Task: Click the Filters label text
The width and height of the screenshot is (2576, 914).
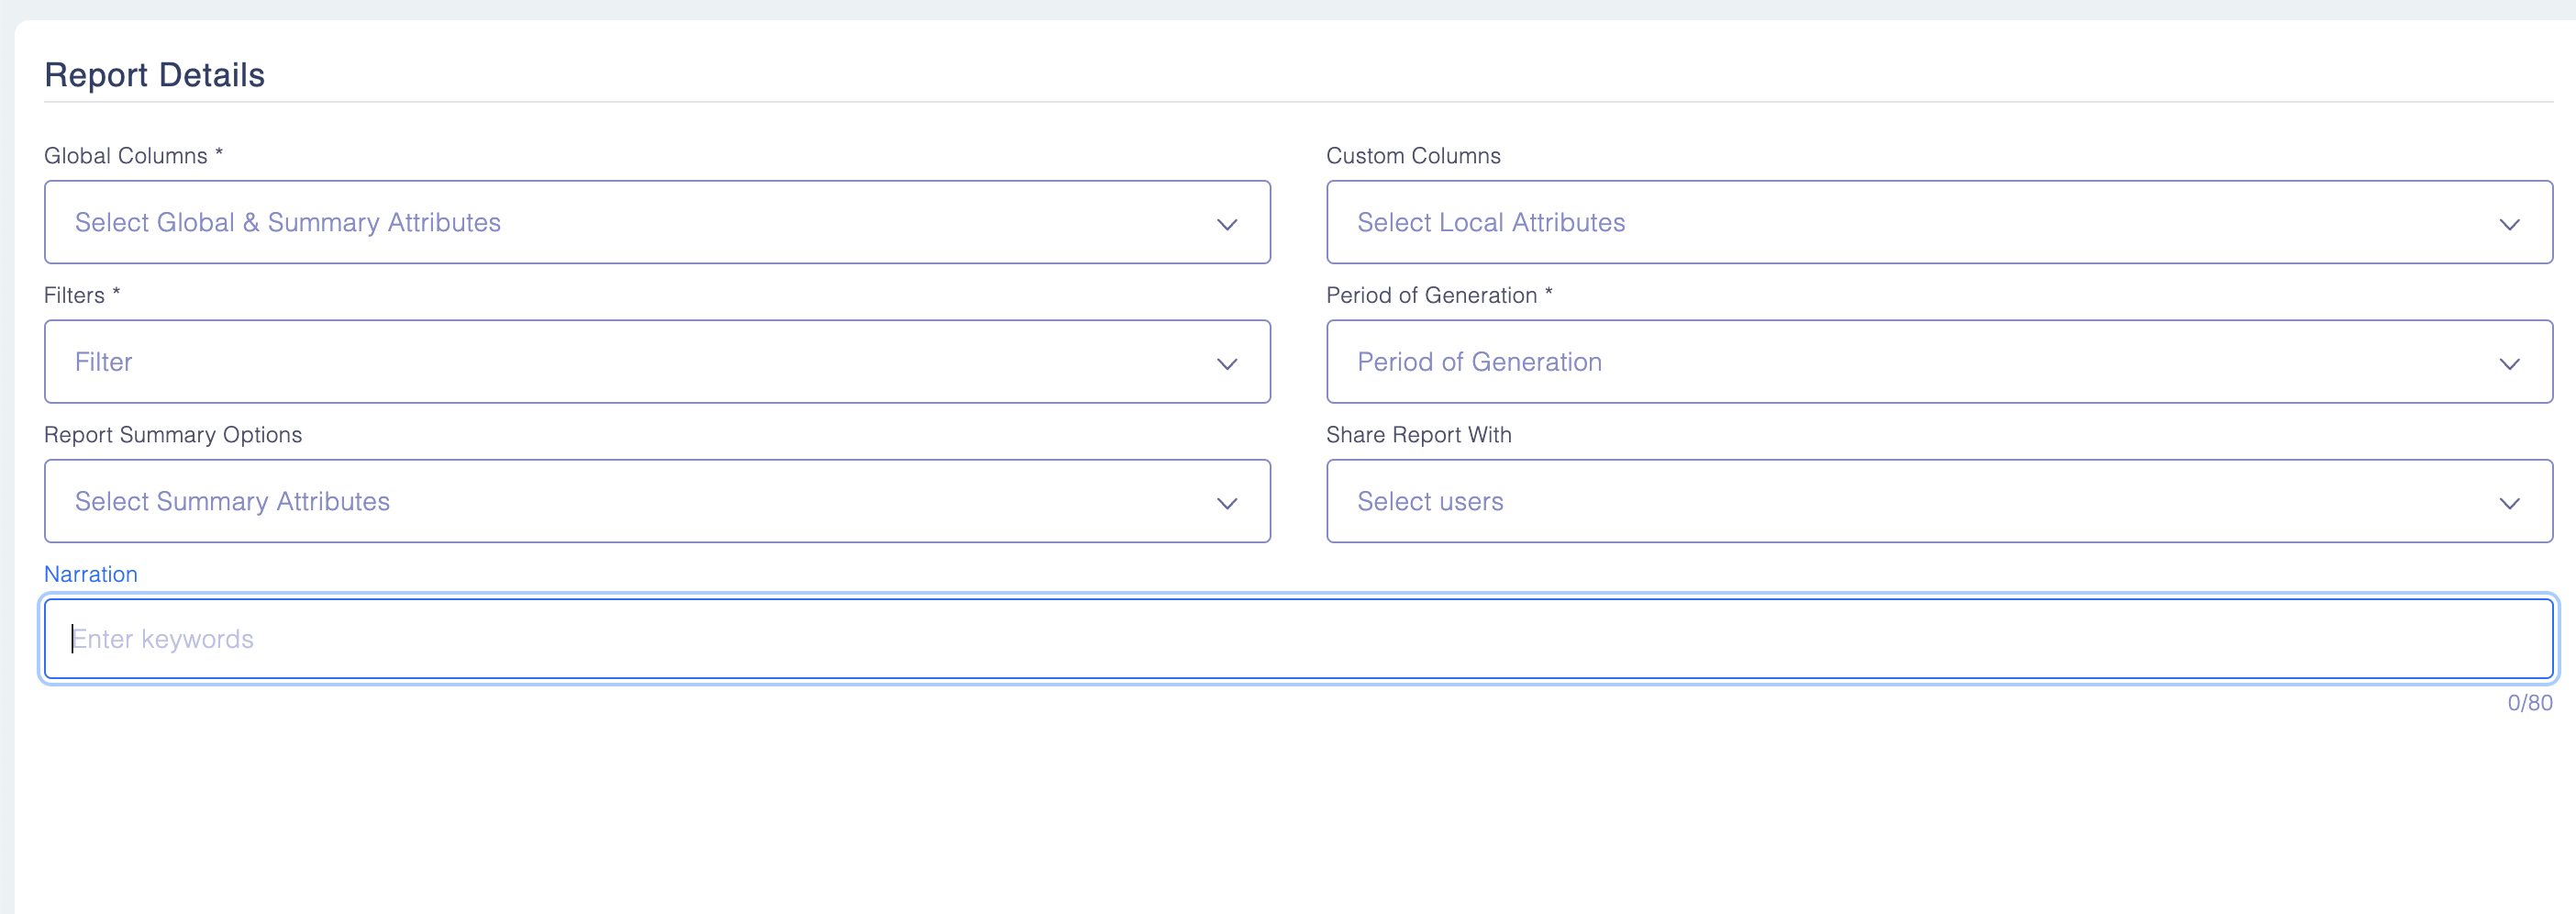Action: coord(75,295)
